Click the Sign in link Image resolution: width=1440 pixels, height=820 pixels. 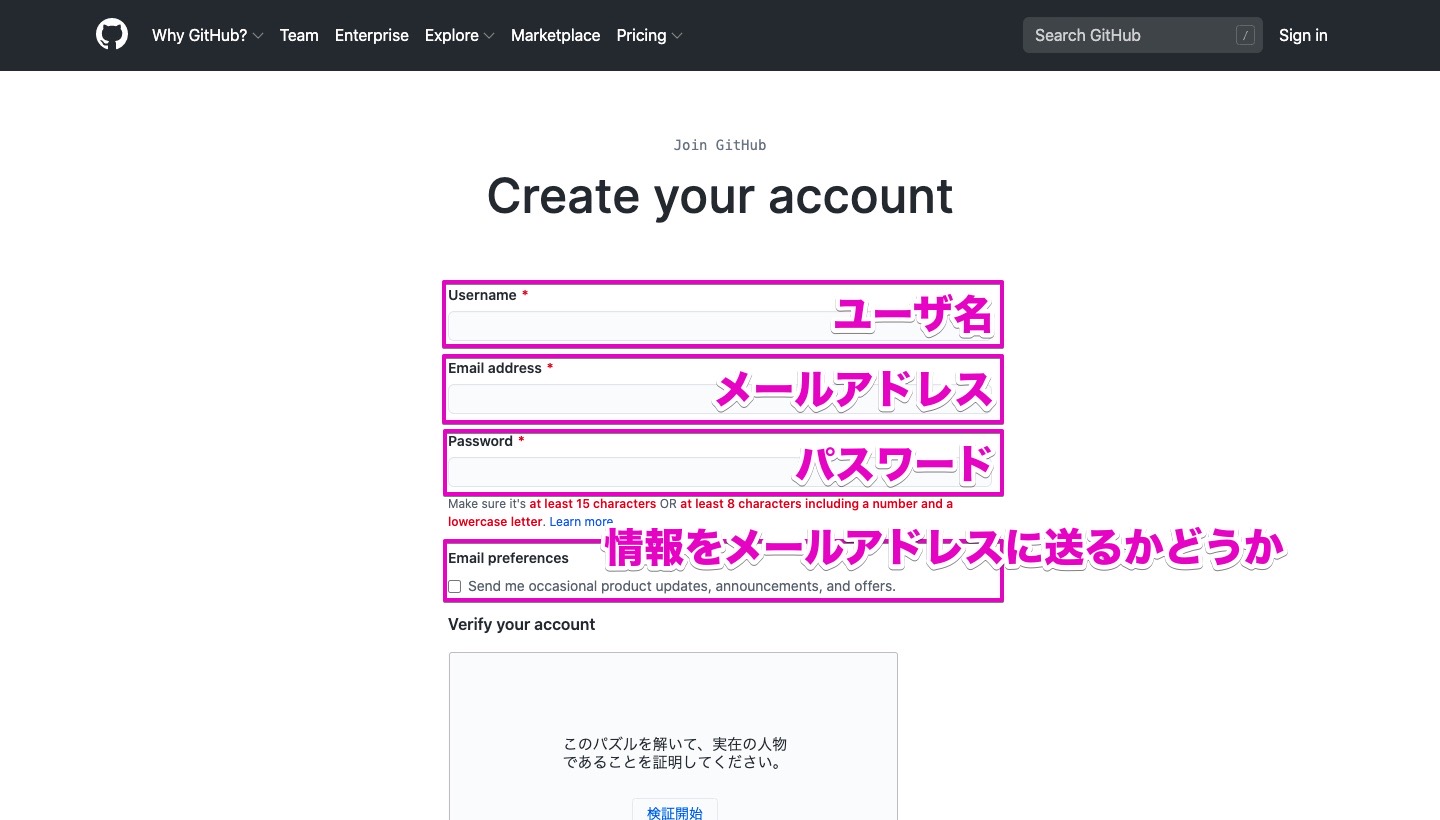(1303, 35)
